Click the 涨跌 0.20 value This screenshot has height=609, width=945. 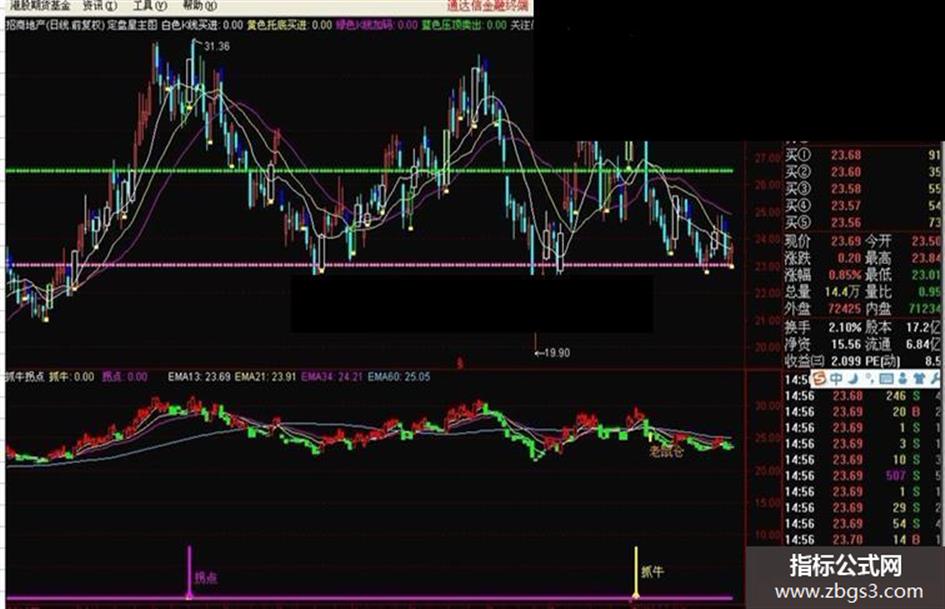point(849,259)
